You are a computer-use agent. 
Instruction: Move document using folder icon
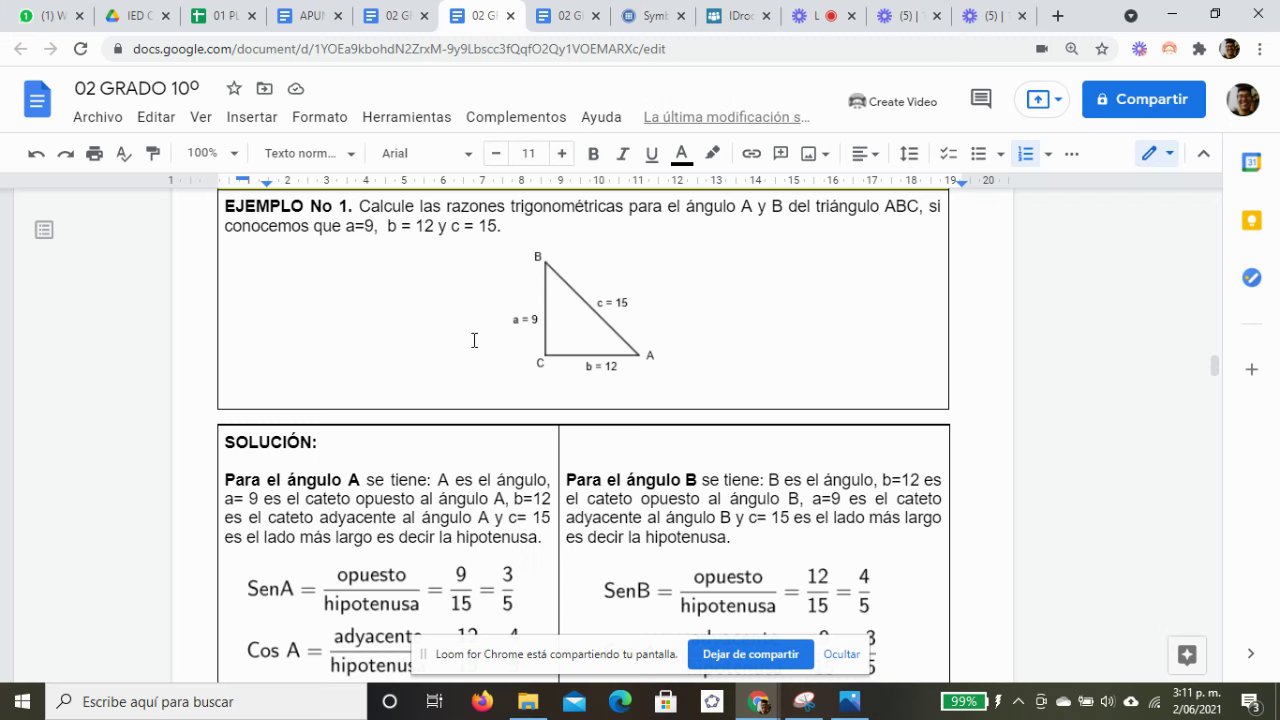pyautogui.click(x=264, y=88)
